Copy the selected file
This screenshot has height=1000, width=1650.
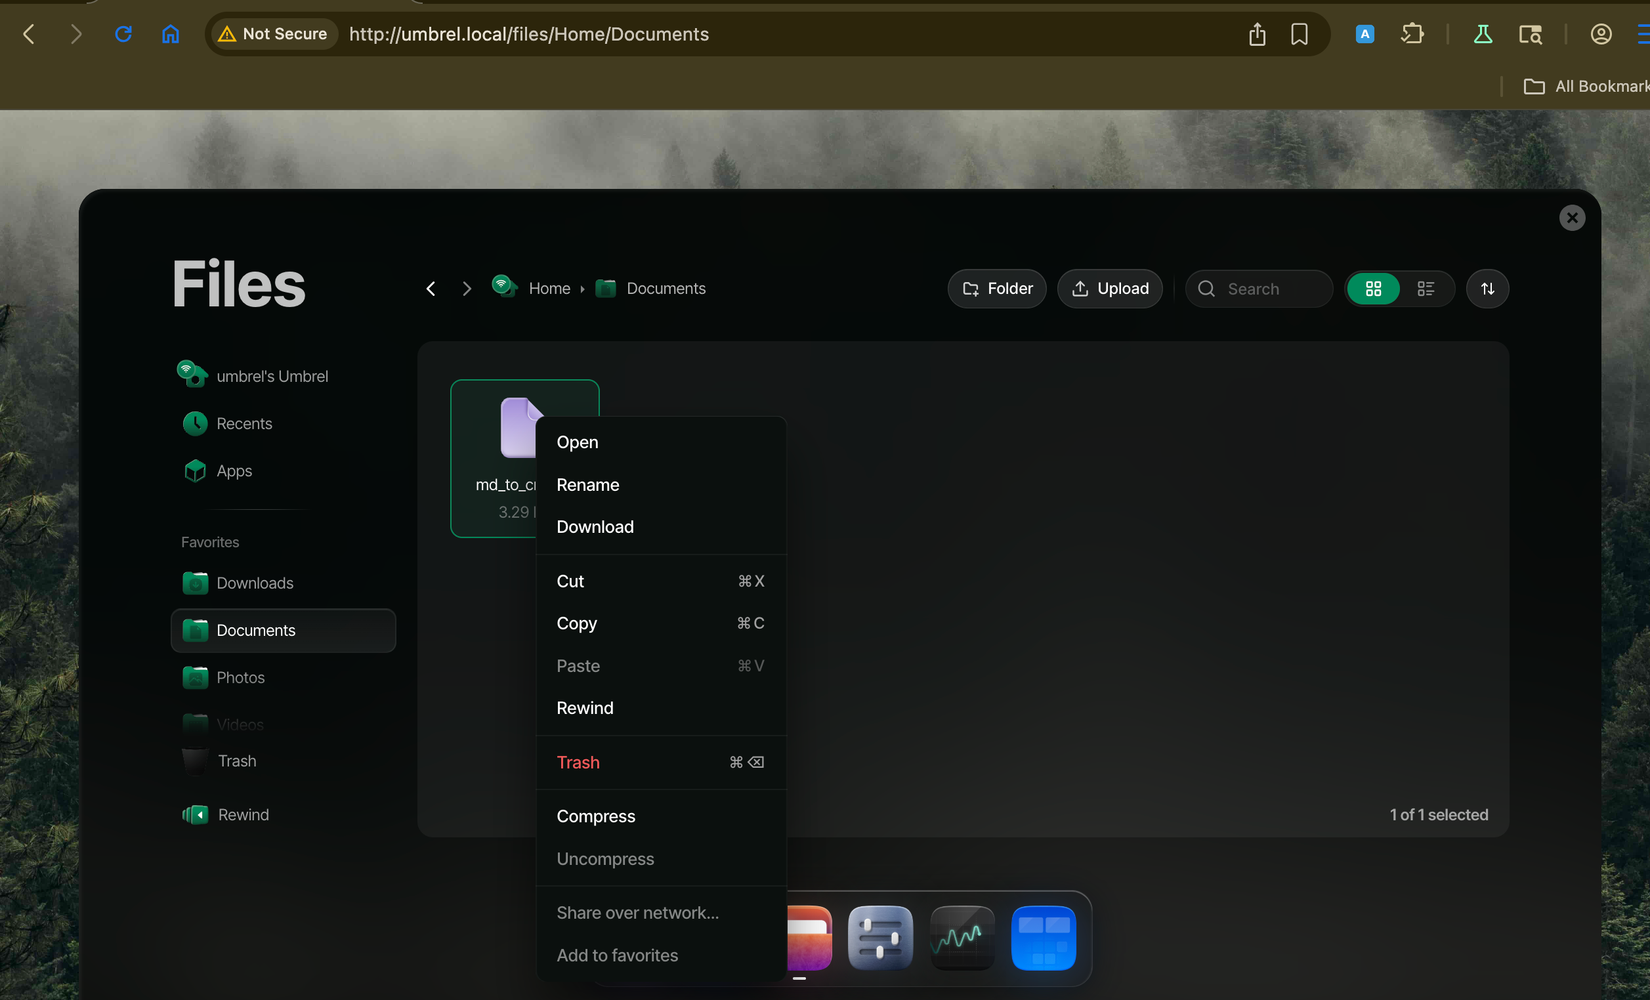point(660,623)
